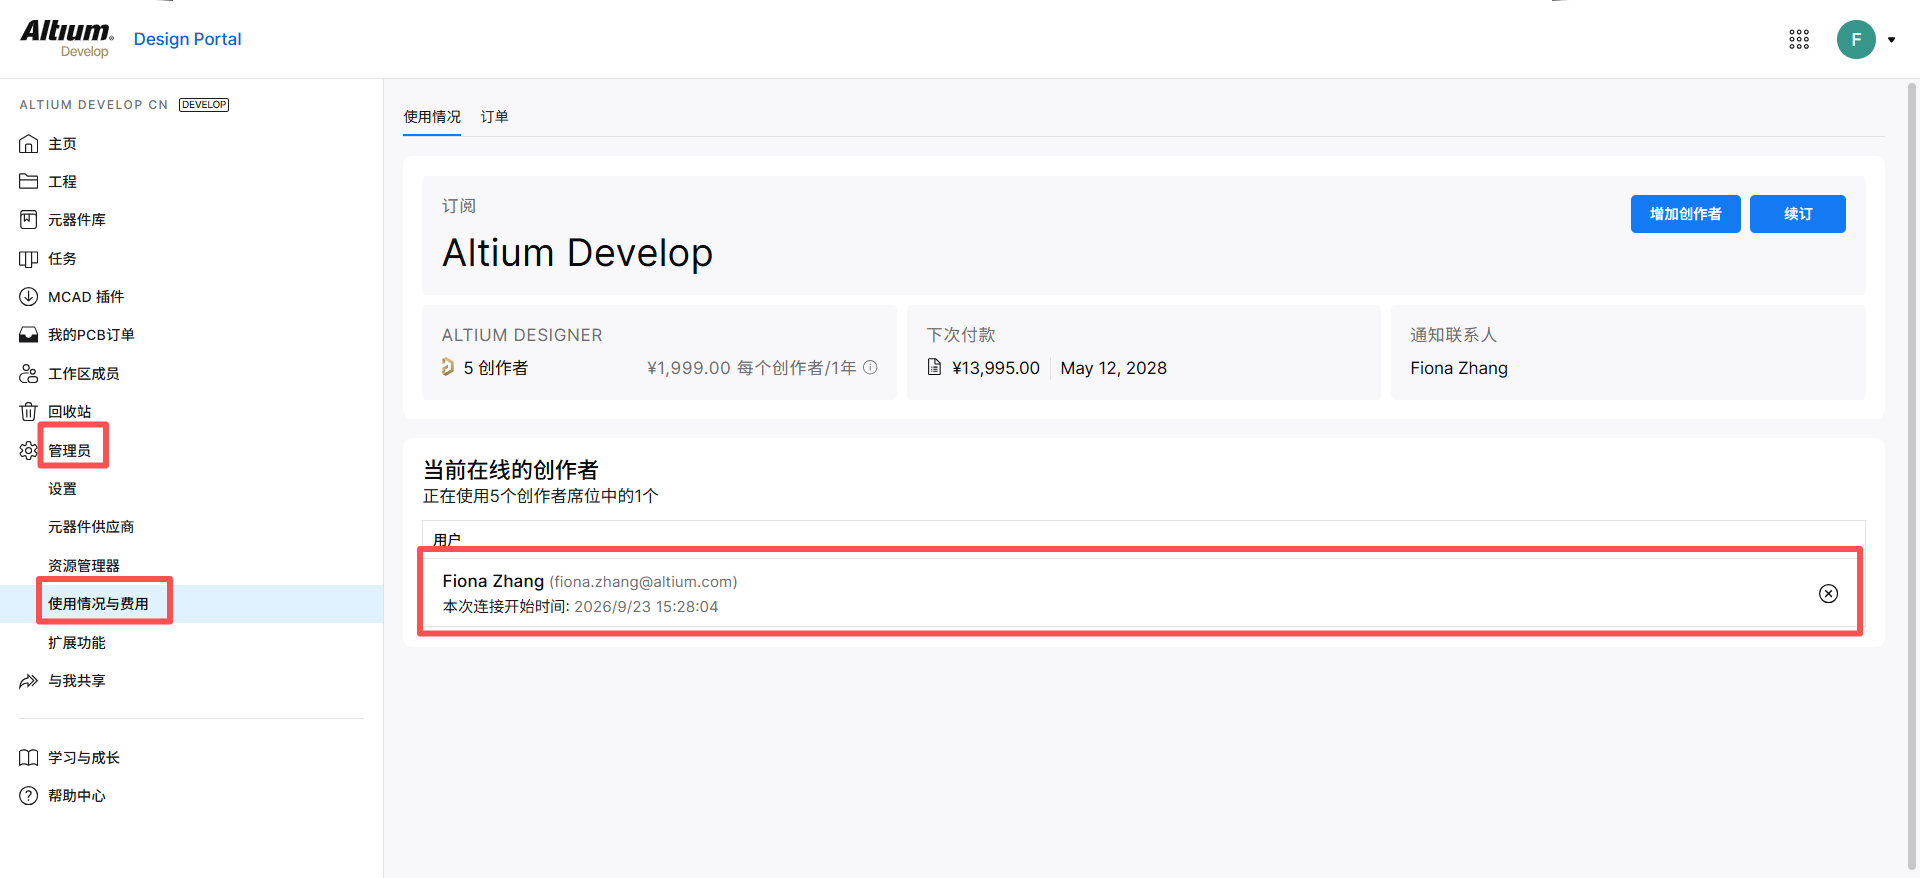The height and width of the screenshot is (878, 1920).
Task: Click the fiona.zhang@altium.com email text
Action: [643, 582]
